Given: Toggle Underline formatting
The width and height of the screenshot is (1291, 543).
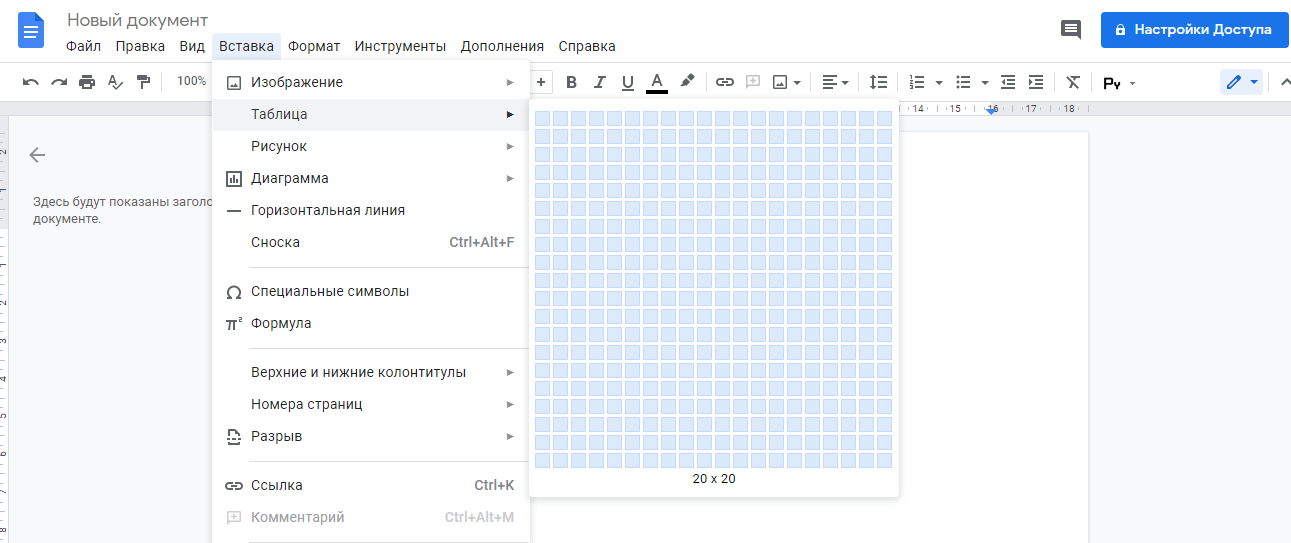Looking at the screenshot, I should tap(628, 82).
